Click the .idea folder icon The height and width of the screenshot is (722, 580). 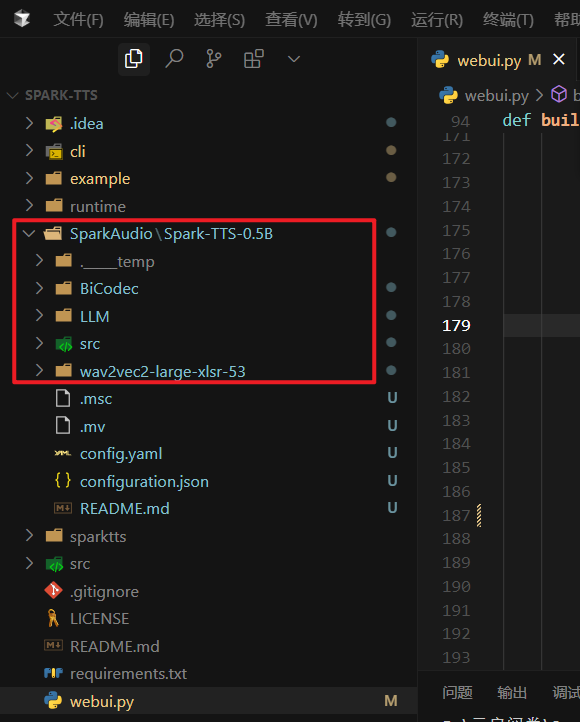tap(54, 123)
